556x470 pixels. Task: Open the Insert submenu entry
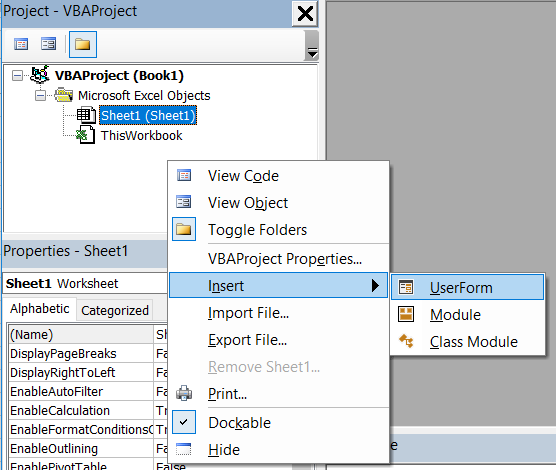[279, 286]
